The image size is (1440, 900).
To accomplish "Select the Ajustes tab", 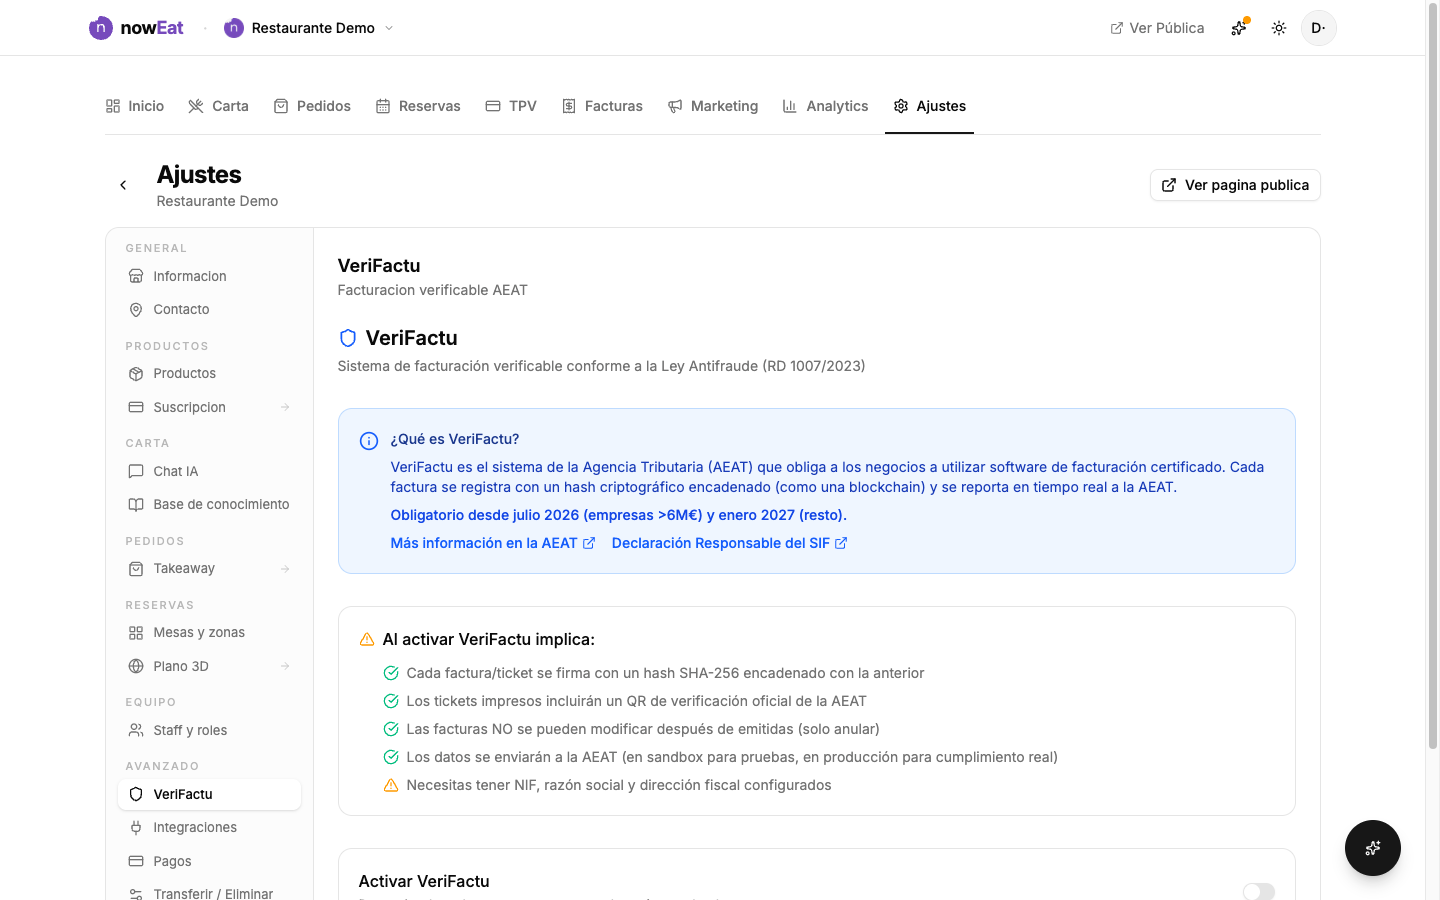I will pyautogui.click(x=930, y=106).
